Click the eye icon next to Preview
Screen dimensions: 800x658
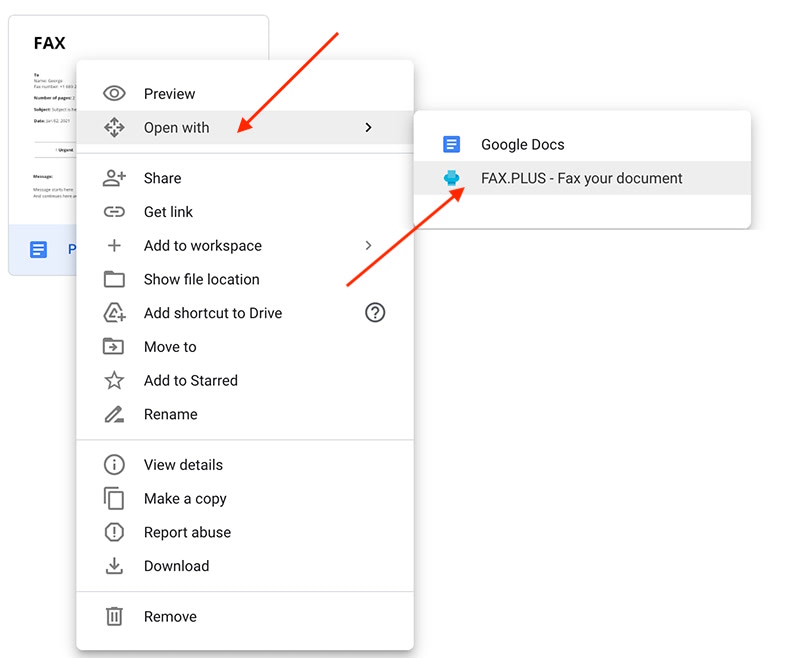coord(114,94)
